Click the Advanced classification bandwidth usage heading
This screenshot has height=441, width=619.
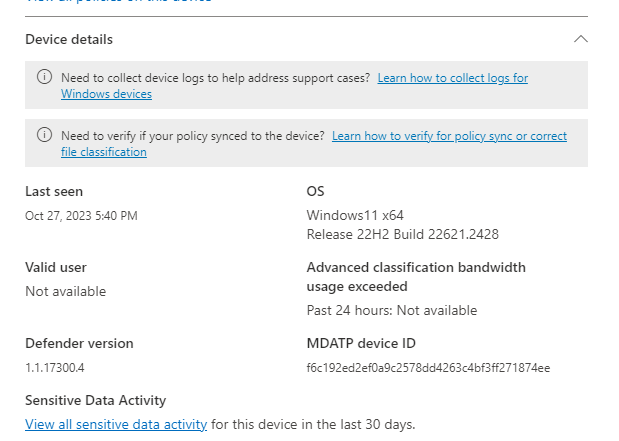(x=415, y=276)
